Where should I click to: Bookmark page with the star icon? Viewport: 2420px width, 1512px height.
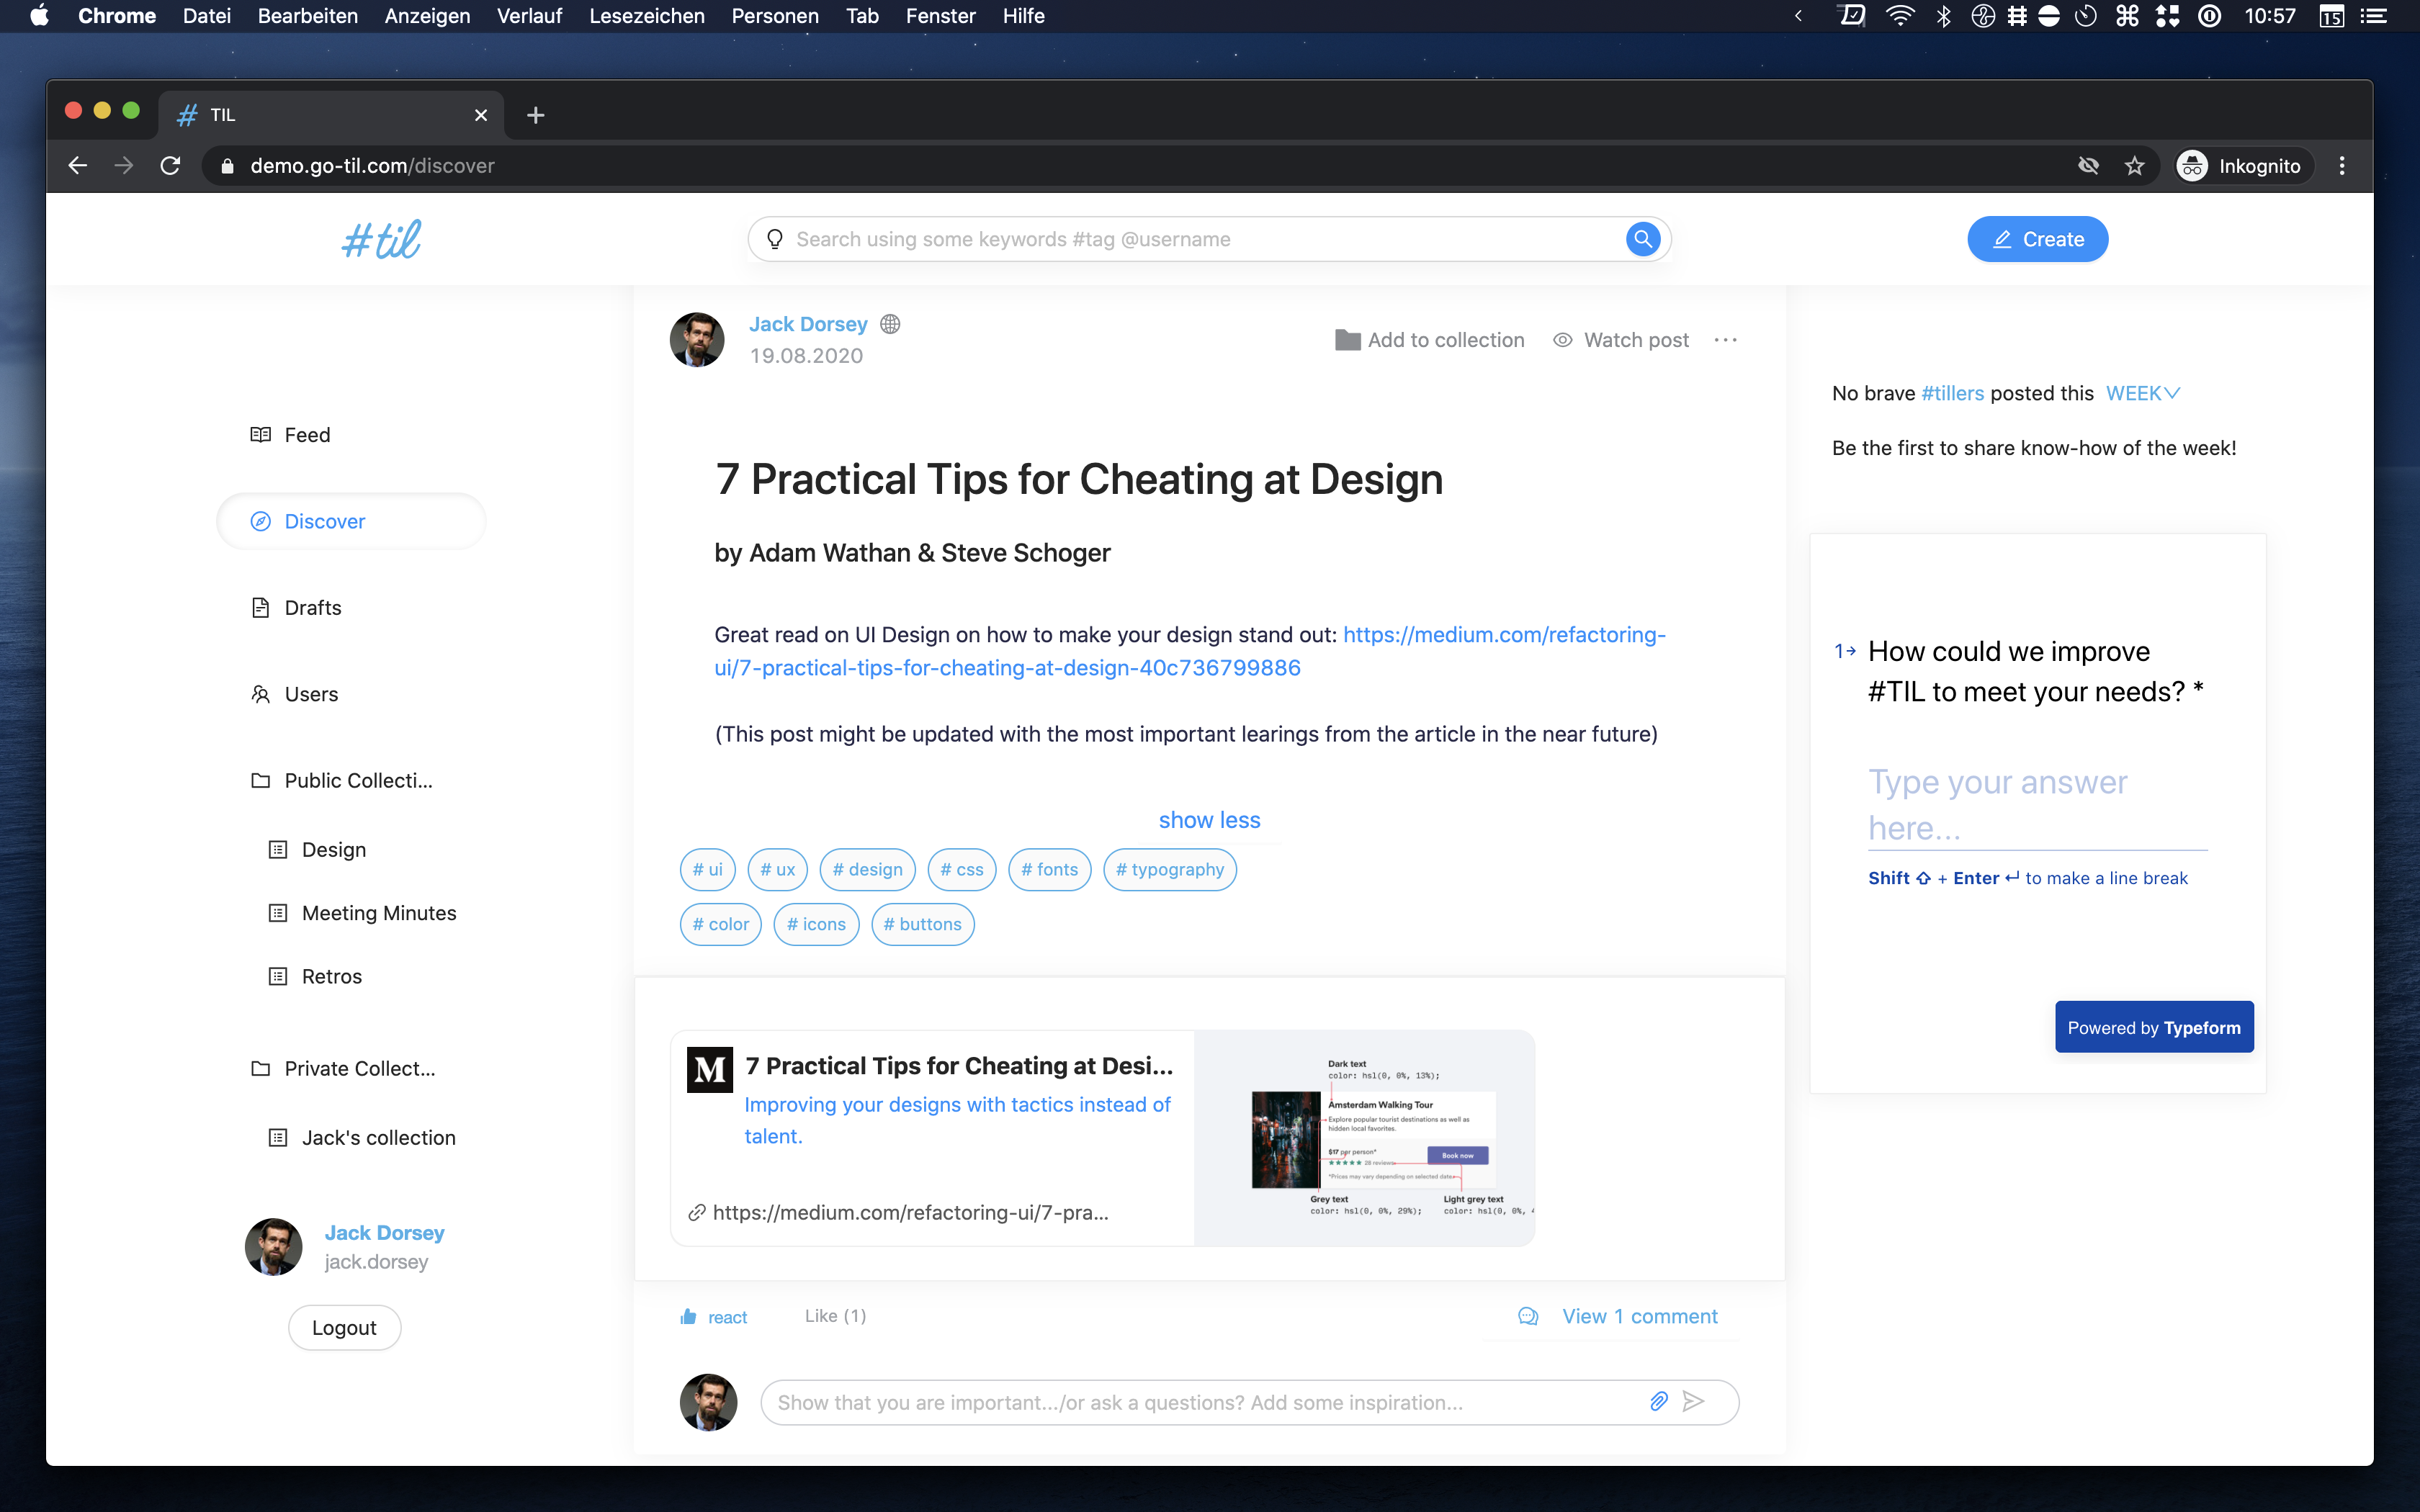tap(2135, 166)
